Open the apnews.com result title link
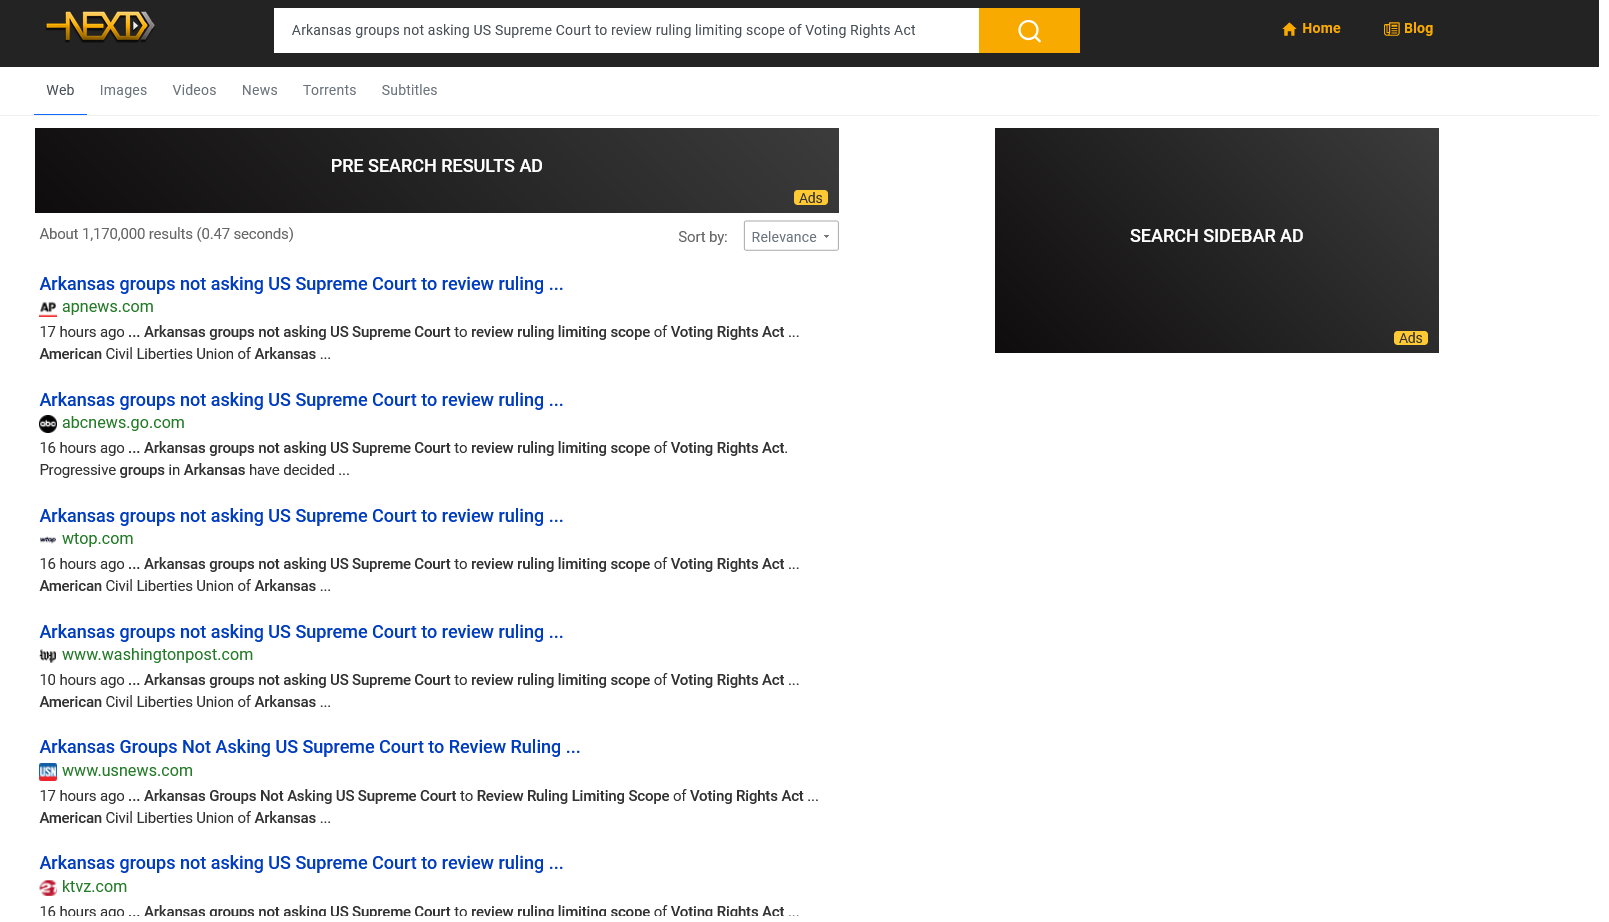The width and height of the screenshot is (1609, 922). 301,284
